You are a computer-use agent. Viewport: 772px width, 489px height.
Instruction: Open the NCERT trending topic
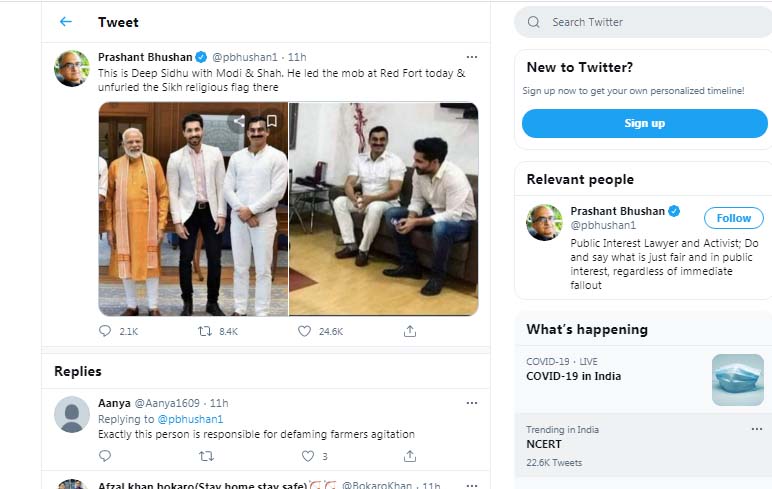click(545, 444)
